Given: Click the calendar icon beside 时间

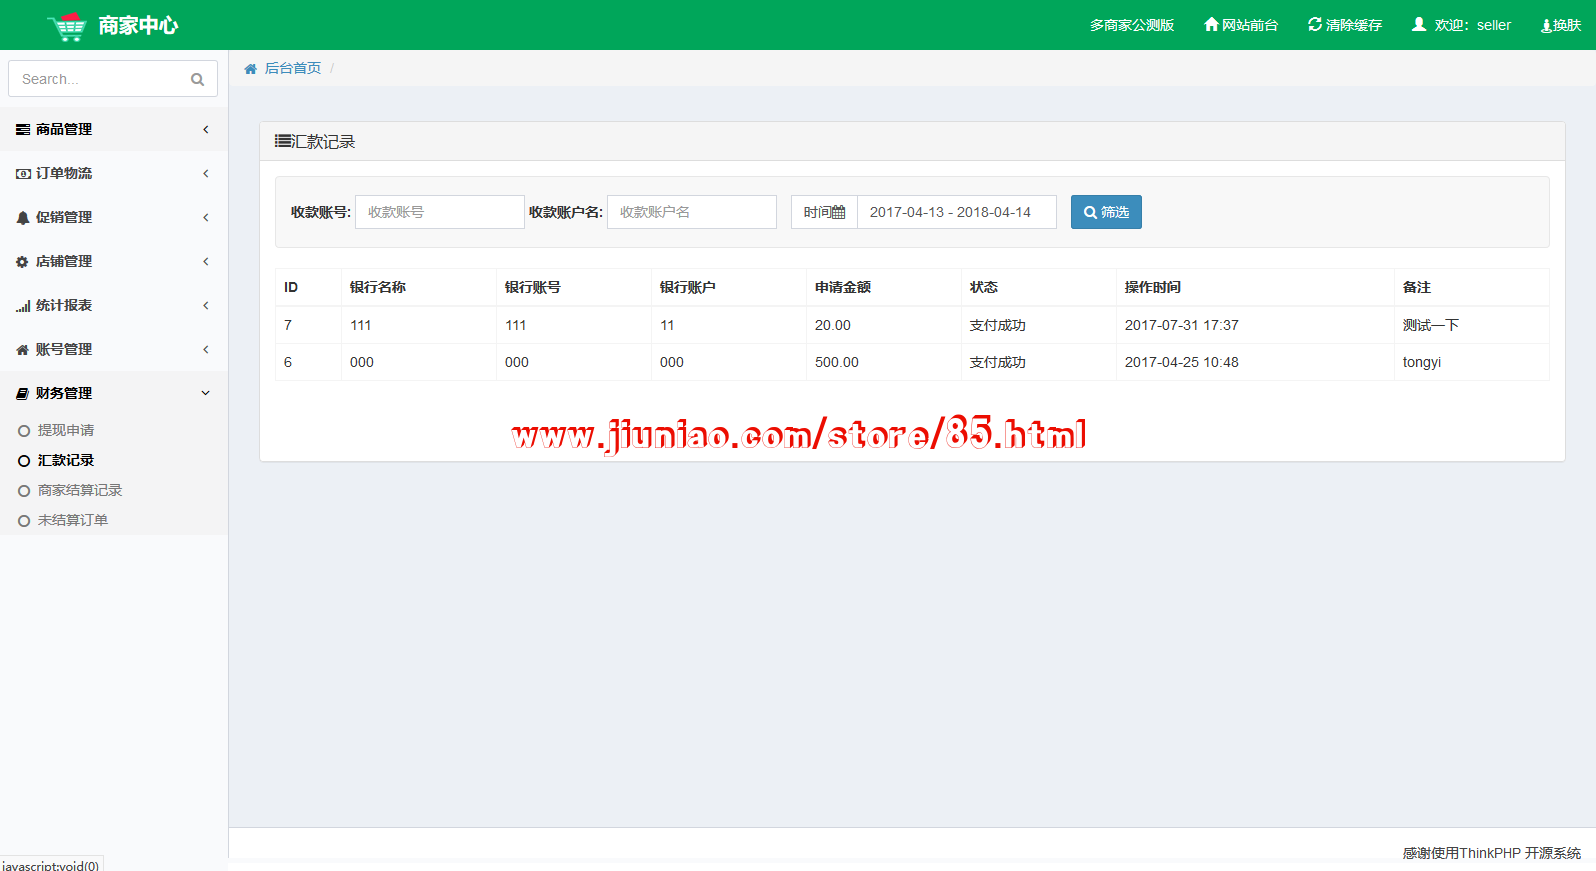Looking at the screenshot, I should 838,212.
